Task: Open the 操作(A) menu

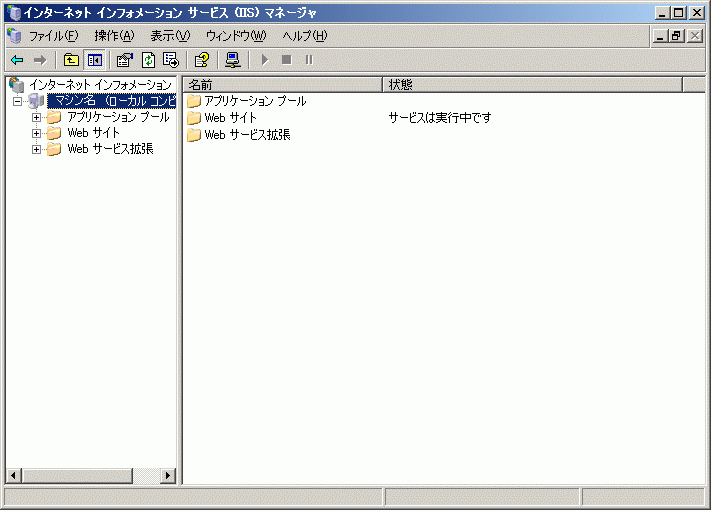Action: [114, 36]
